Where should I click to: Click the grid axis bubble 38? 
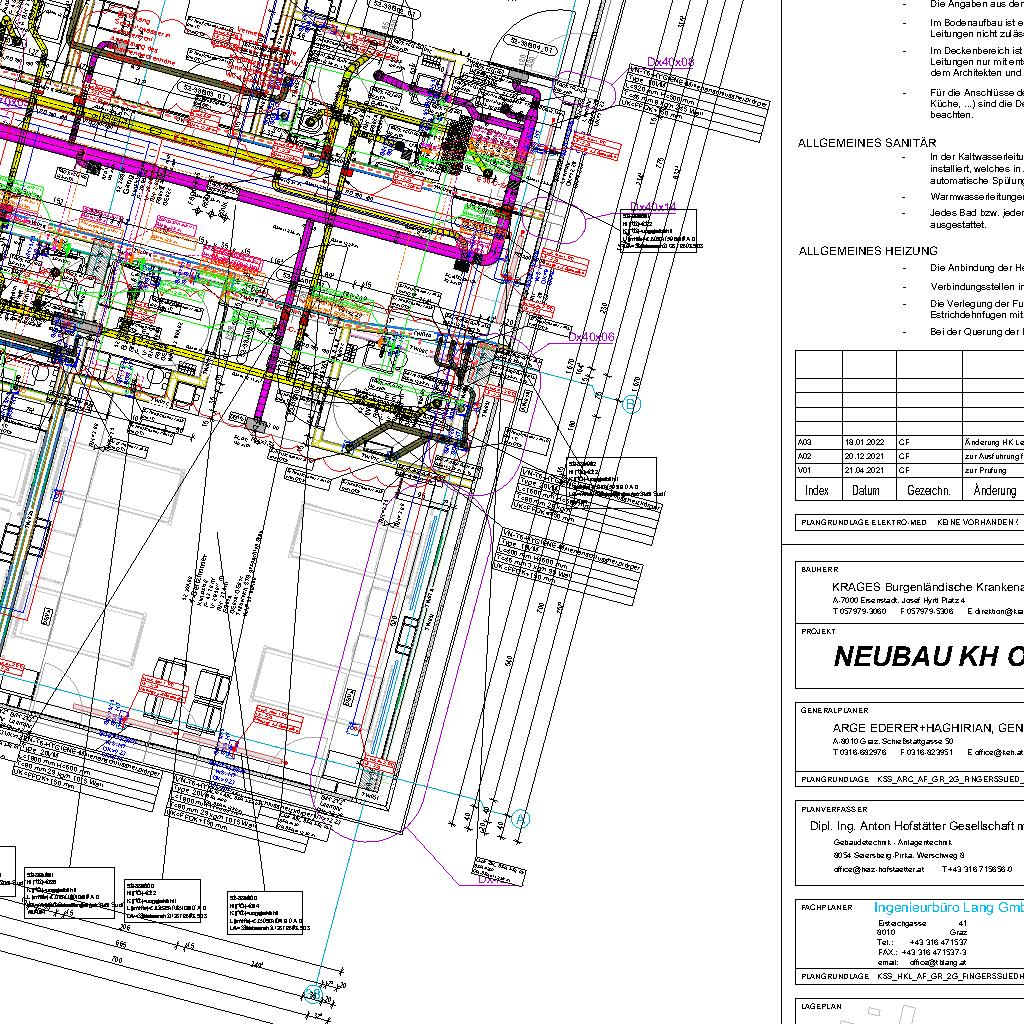(x=313, y=994)
